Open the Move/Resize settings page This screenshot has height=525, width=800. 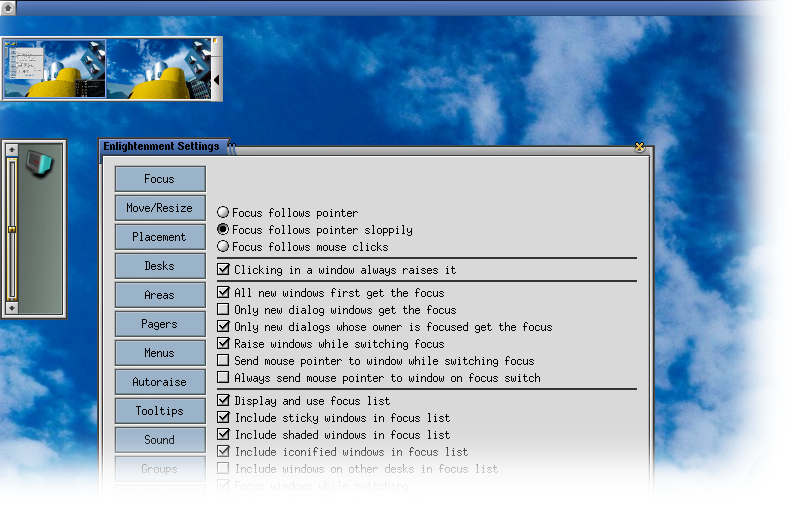pyautogui.click(x=160, y=208)
